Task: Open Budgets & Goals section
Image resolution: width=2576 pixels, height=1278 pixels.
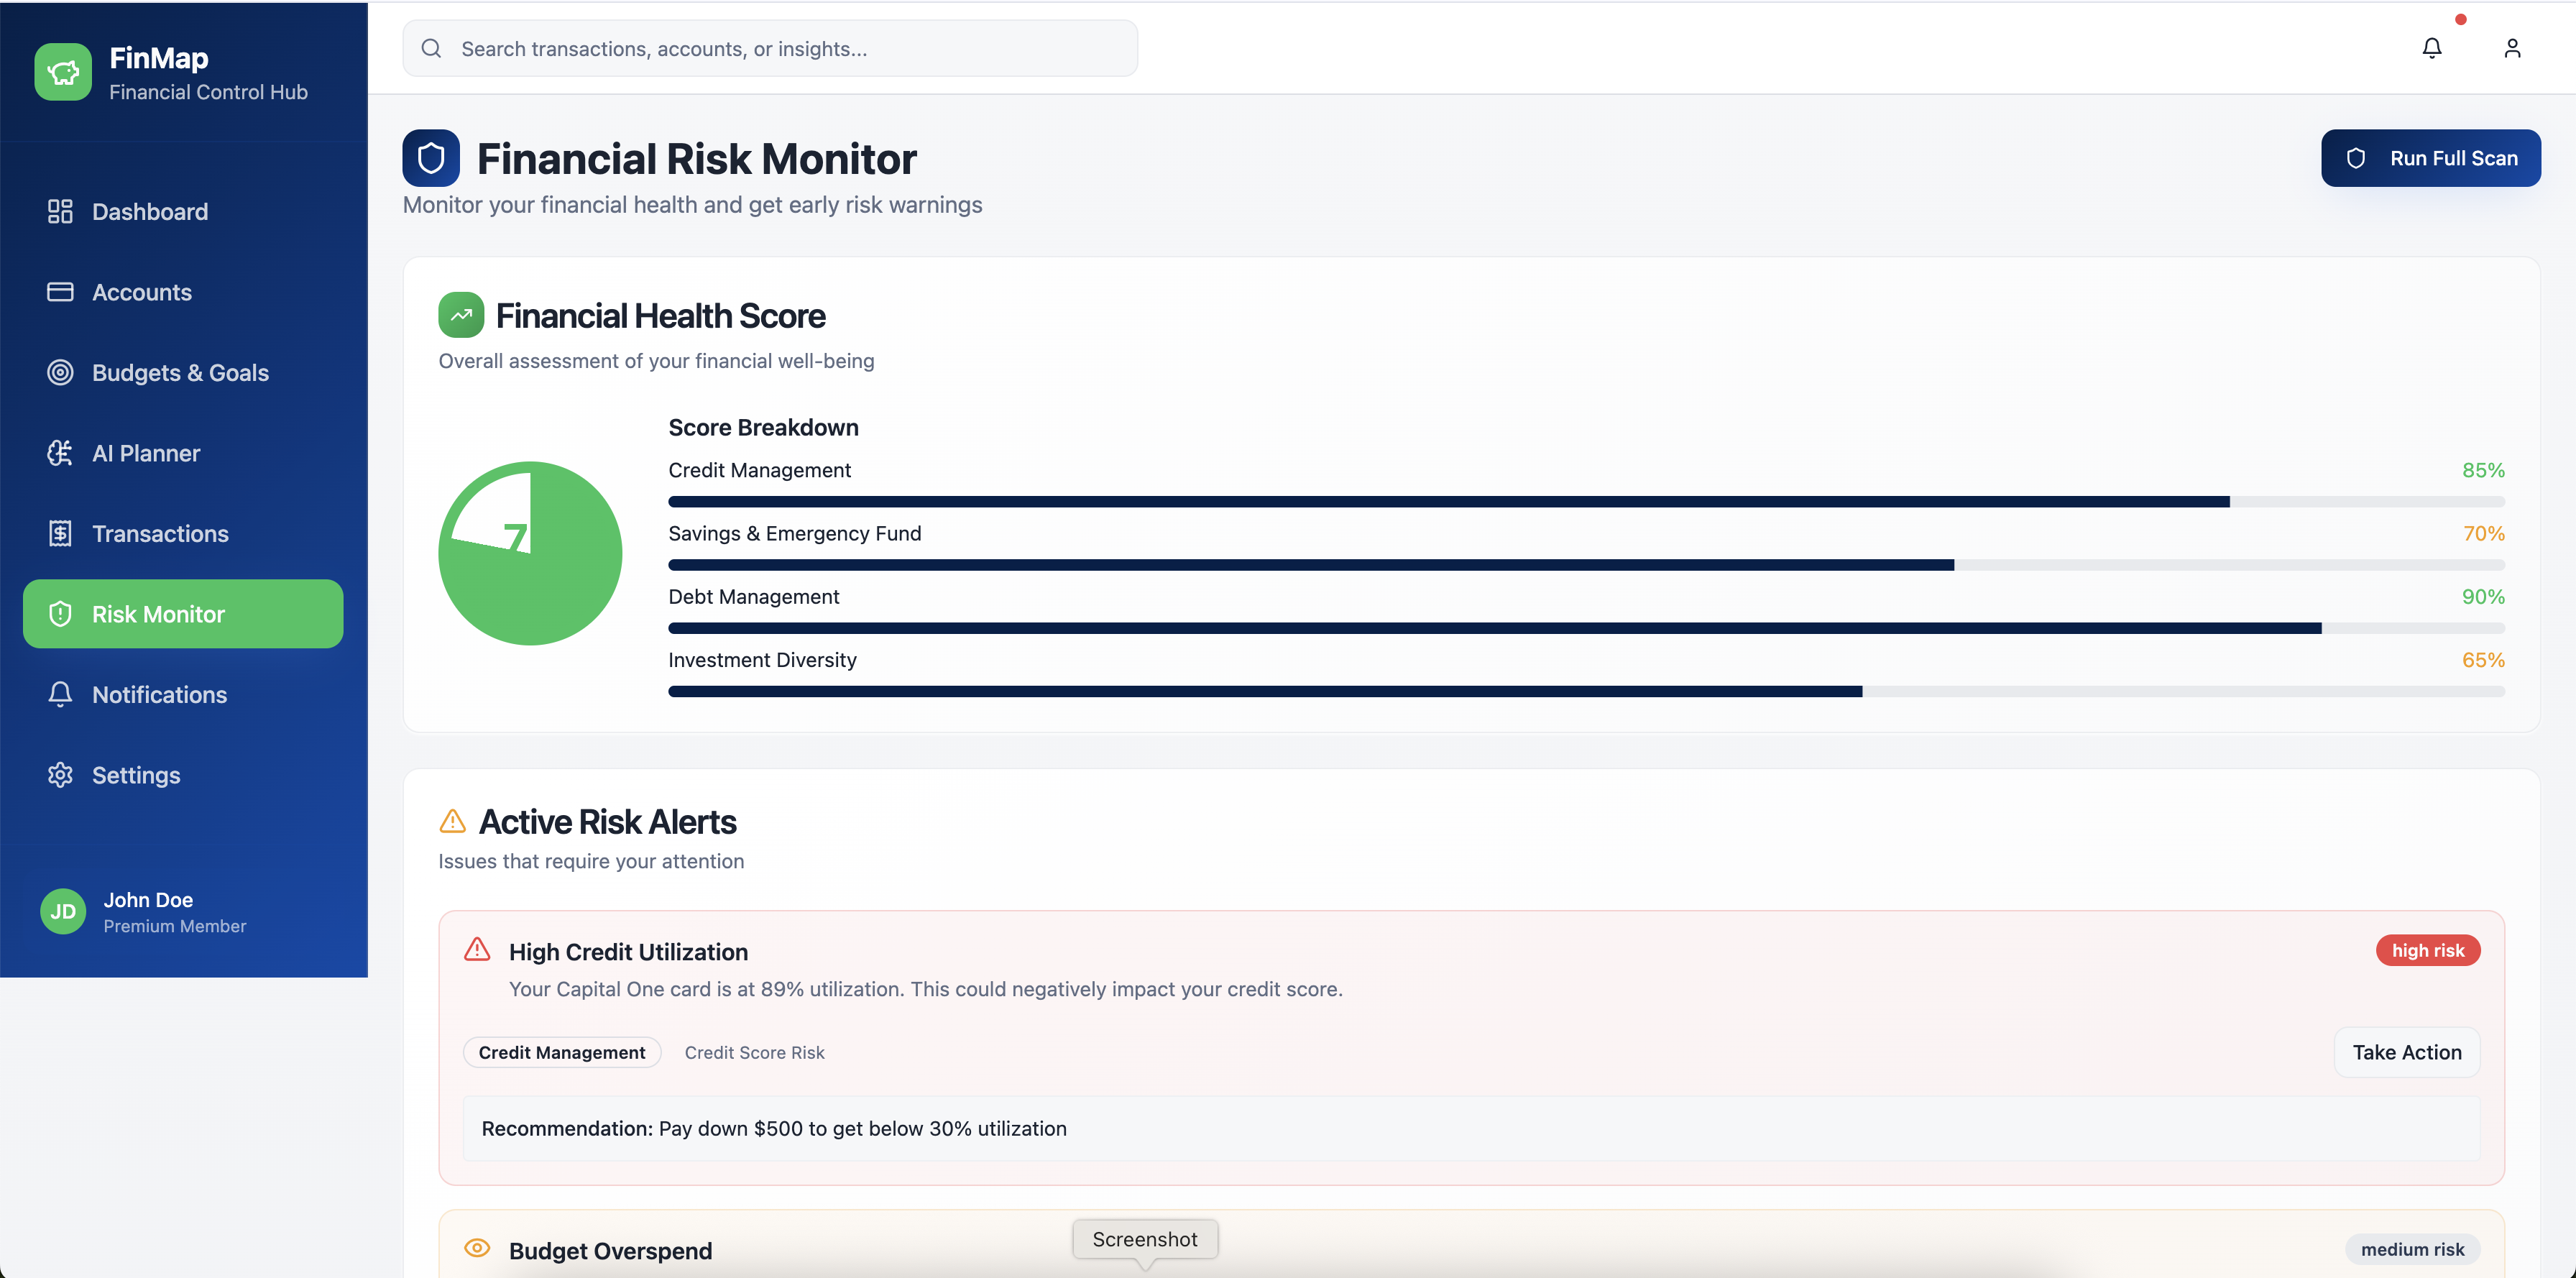Action: pos(183,372)
